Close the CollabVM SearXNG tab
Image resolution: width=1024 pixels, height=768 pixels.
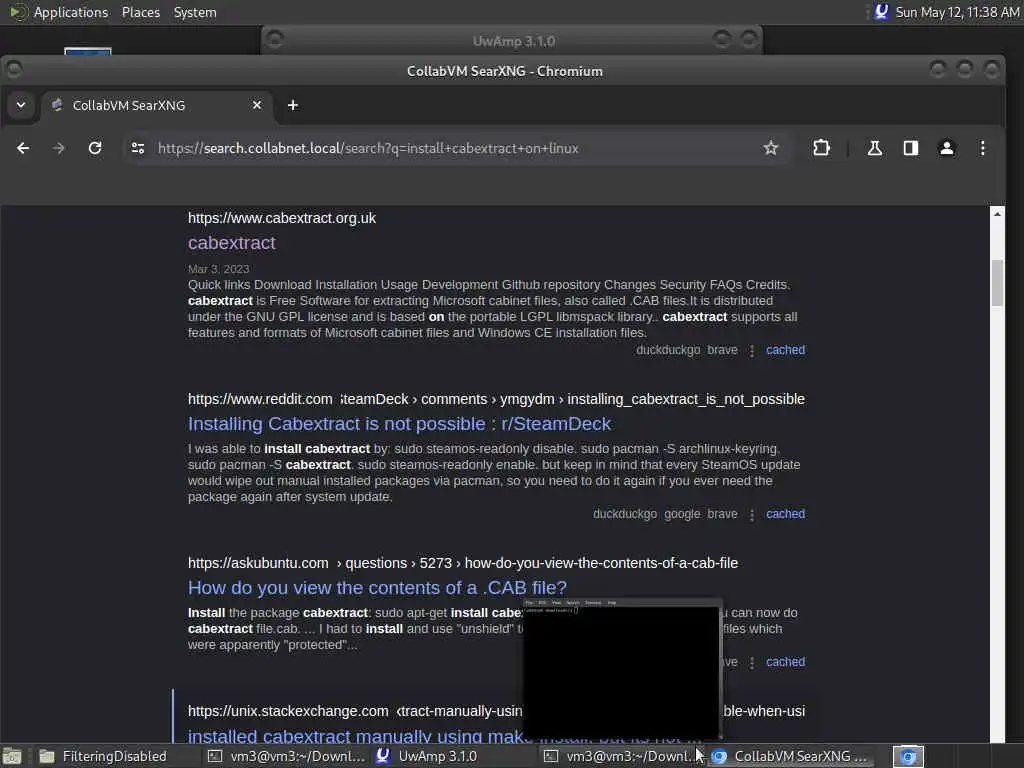[257, 105]
